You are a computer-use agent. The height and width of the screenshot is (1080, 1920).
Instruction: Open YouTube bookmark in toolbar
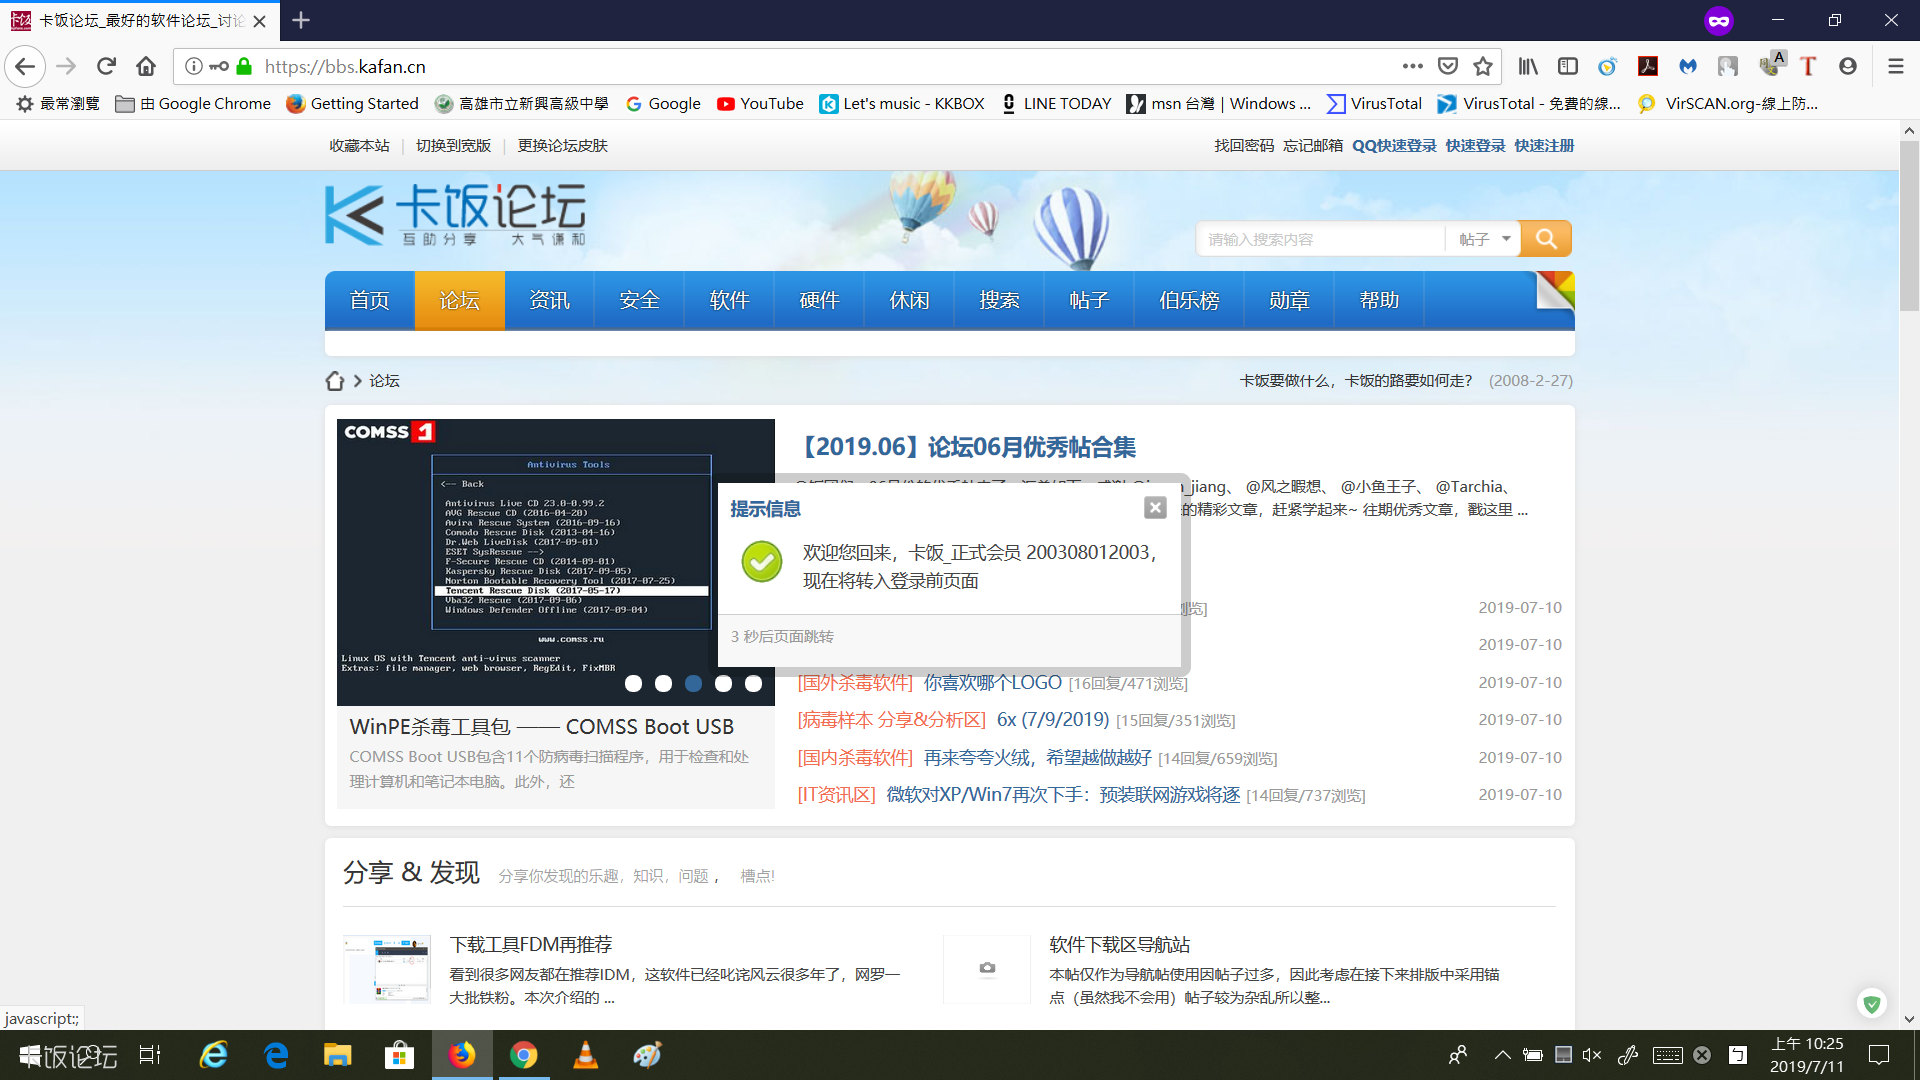pos(760,104)
